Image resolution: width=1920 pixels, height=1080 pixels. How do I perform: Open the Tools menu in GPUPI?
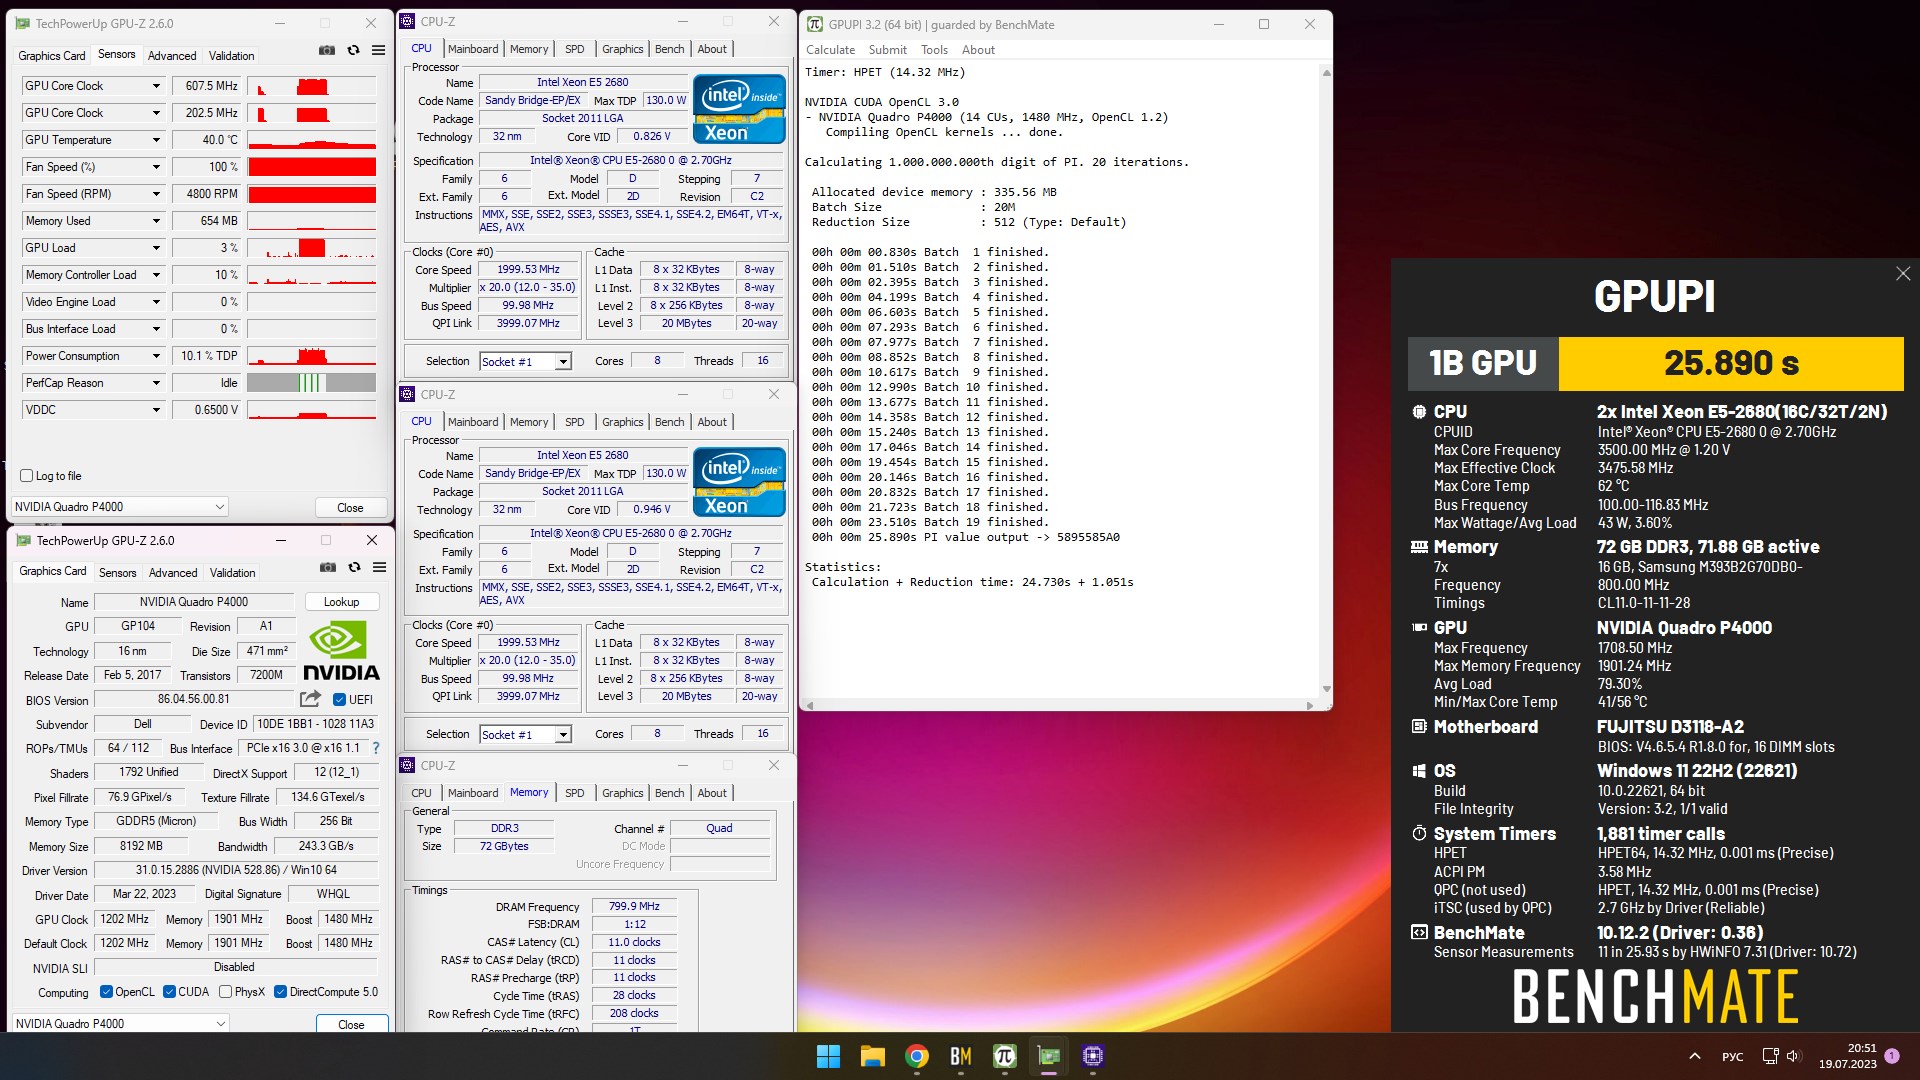point(934,50)
